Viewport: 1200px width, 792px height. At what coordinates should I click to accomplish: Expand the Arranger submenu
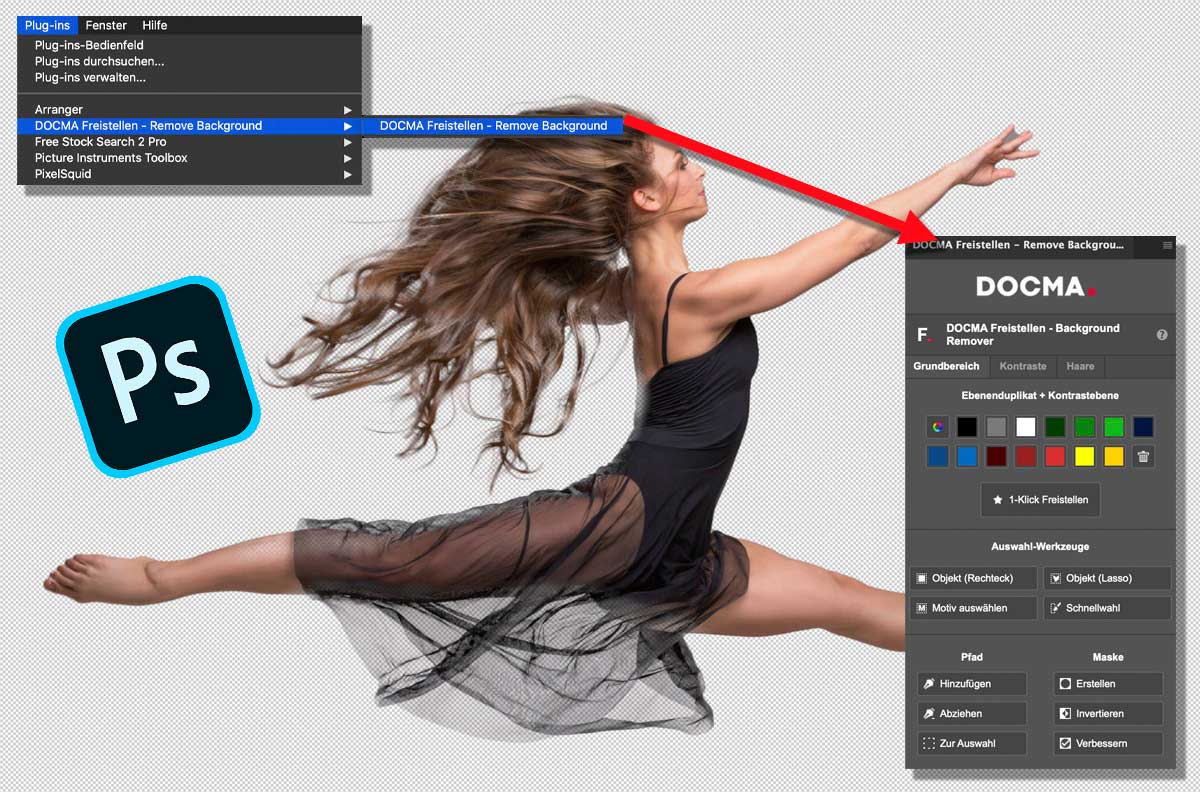(190, 110)
